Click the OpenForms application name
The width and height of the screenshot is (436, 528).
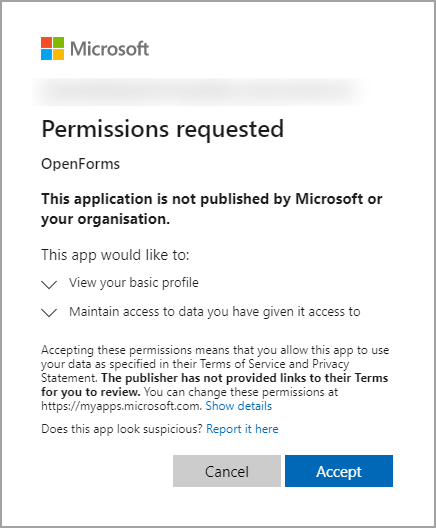click(x=80, y=164)
